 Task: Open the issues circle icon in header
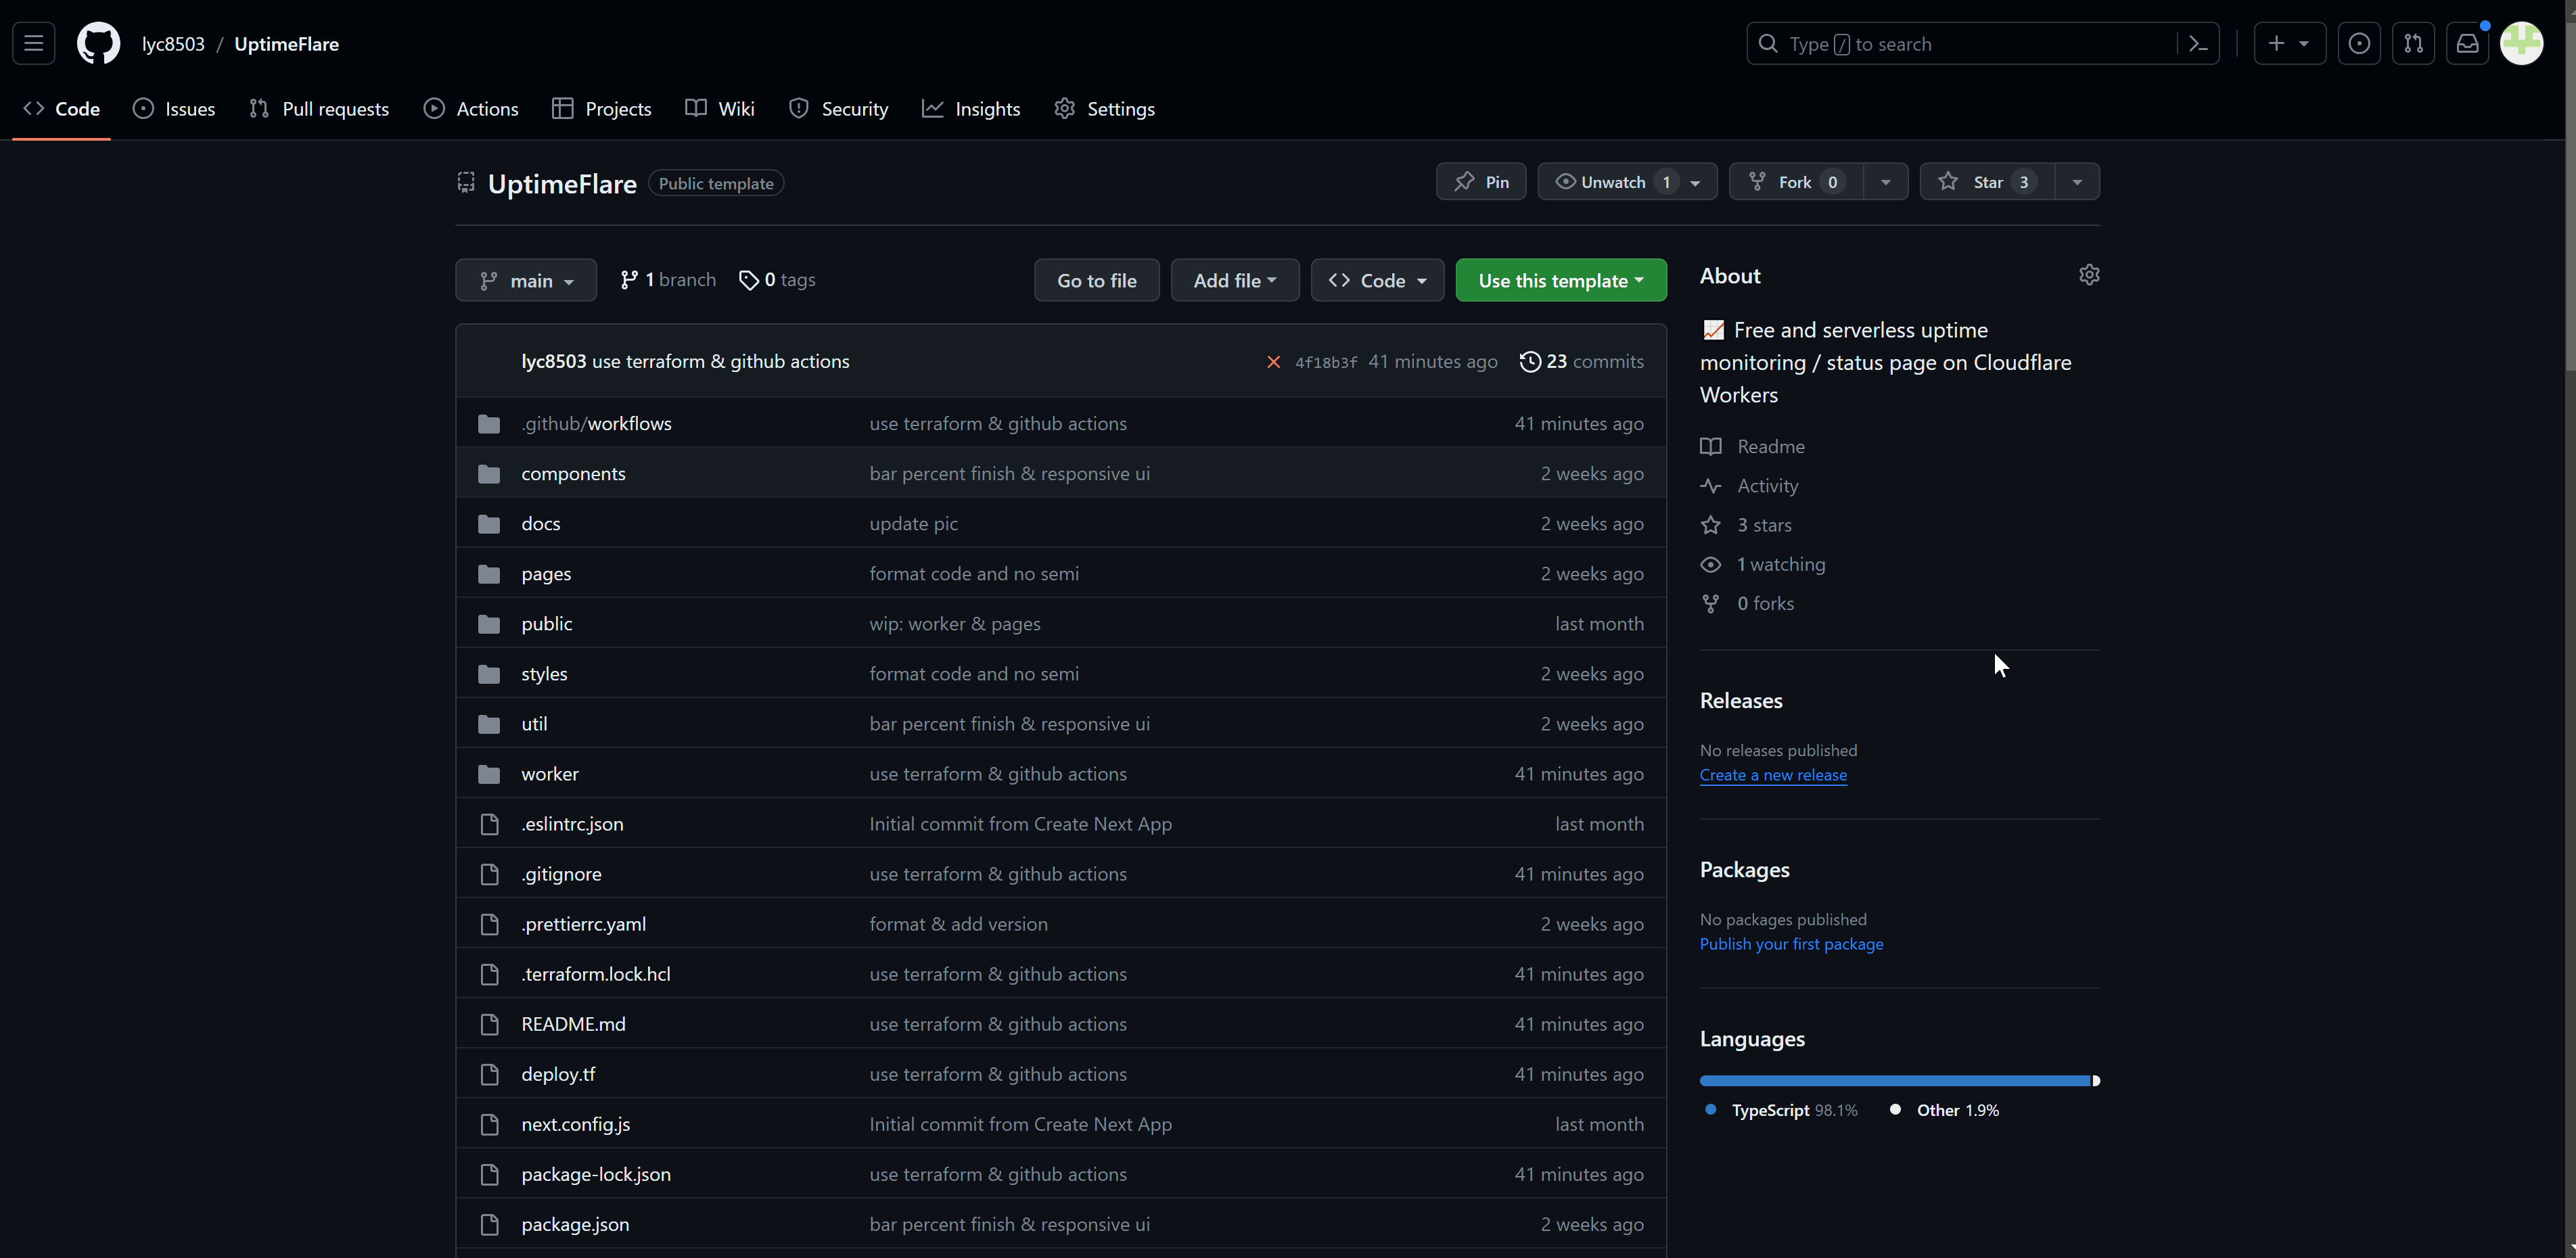(2359, 44)
